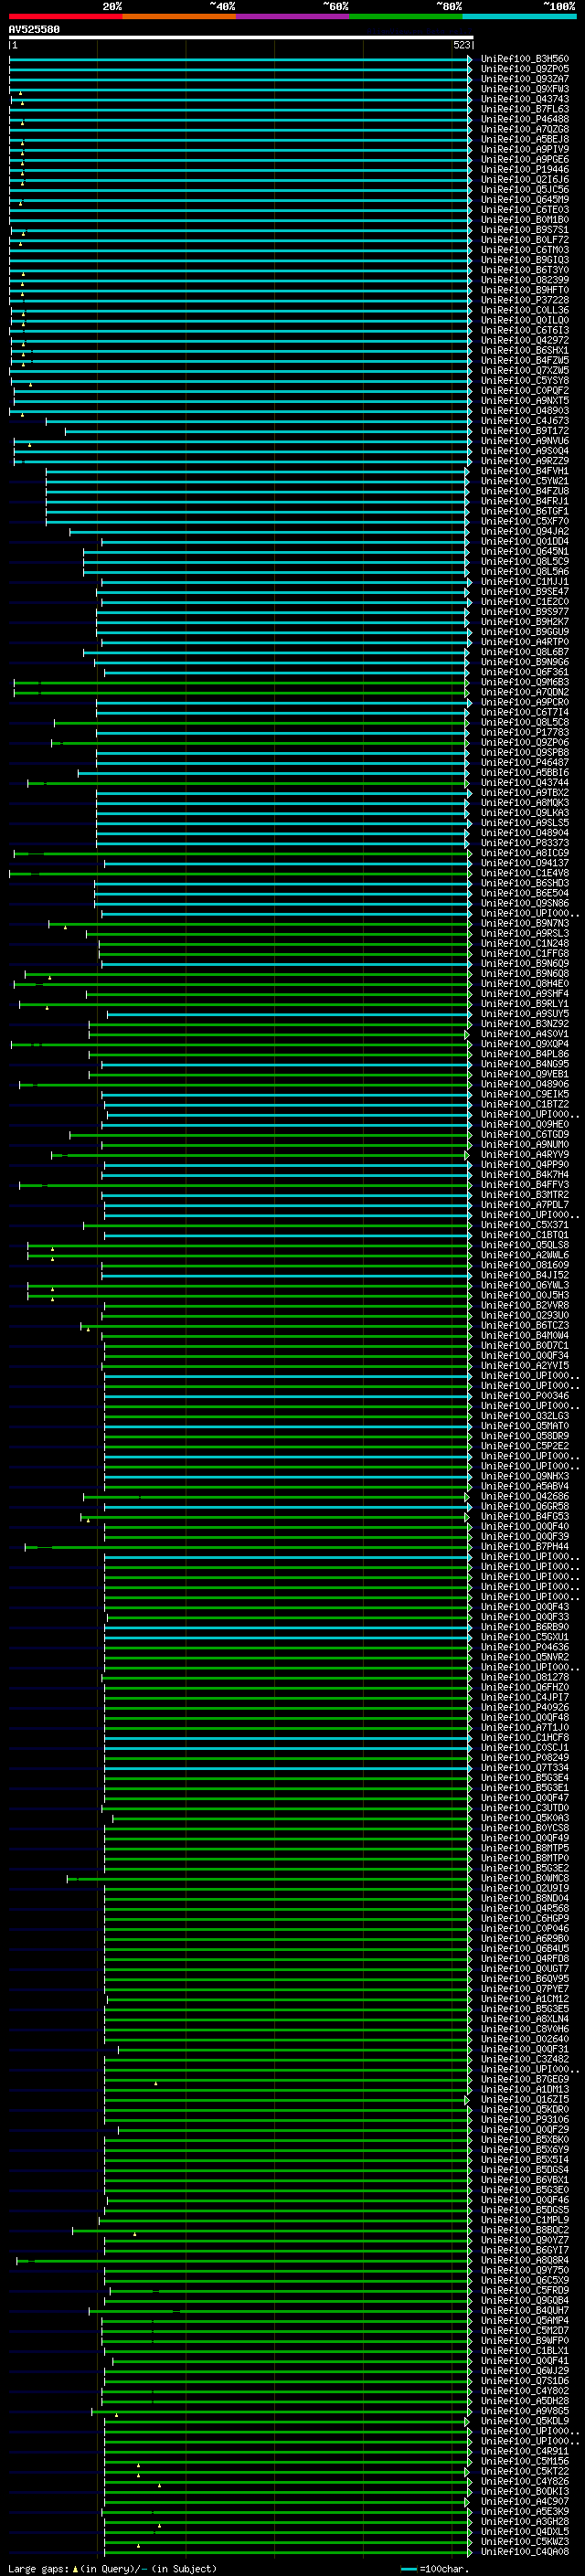
Task: Click the UniRef100_Q43744 label
Action: pyautogui.click(x=524, y=783)
